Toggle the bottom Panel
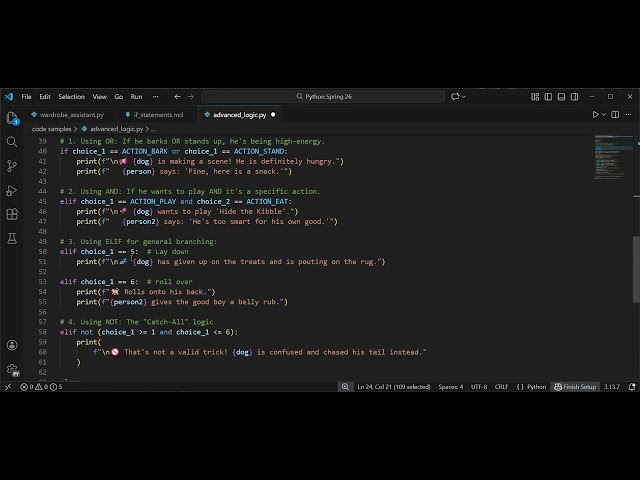The width and height of the screenshot is (640, 480). pos(561,97)
